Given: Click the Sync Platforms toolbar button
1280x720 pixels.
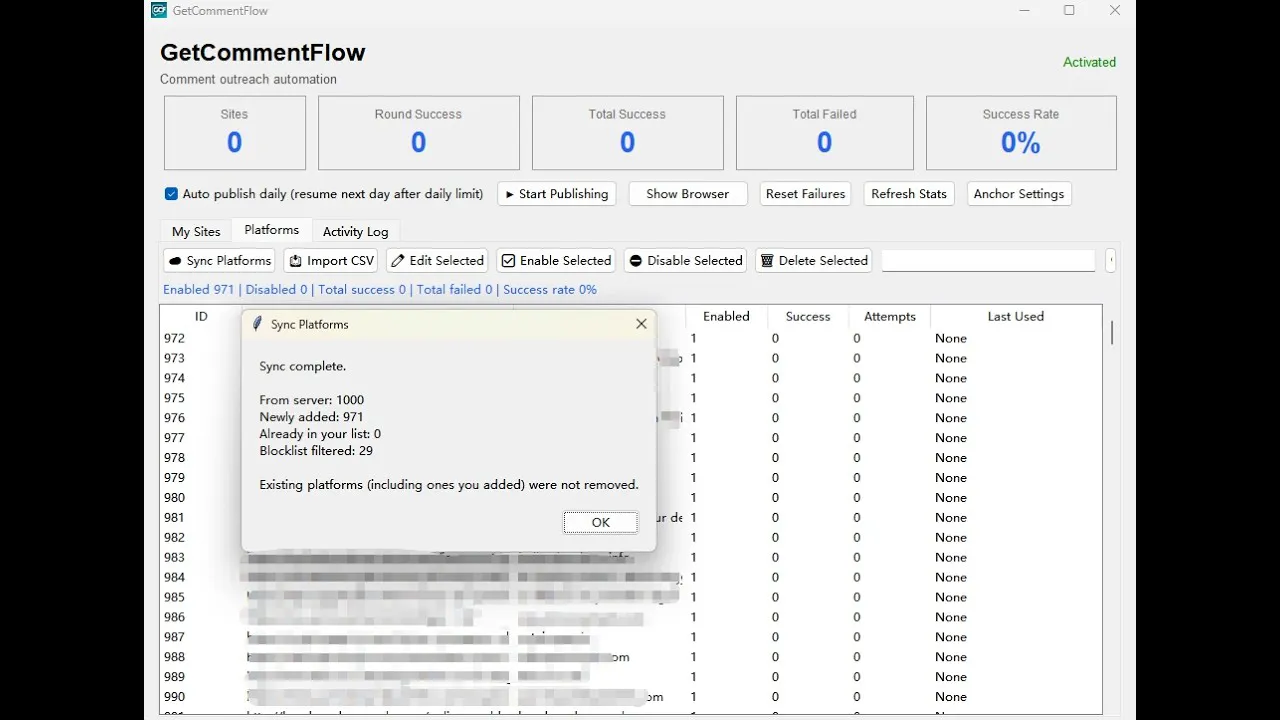Looking at the screenshot, I should tap(220, 261).
